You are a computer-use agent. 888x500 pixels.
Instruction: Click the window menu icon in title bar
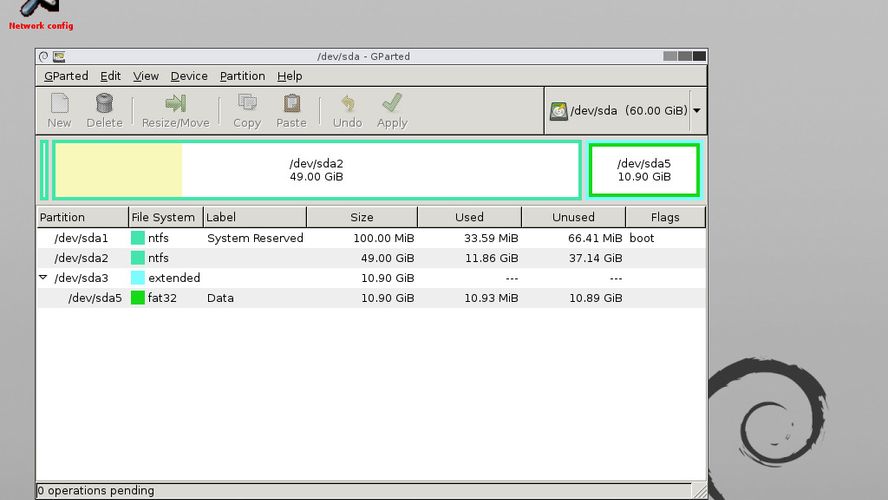(x=44, y=56)
